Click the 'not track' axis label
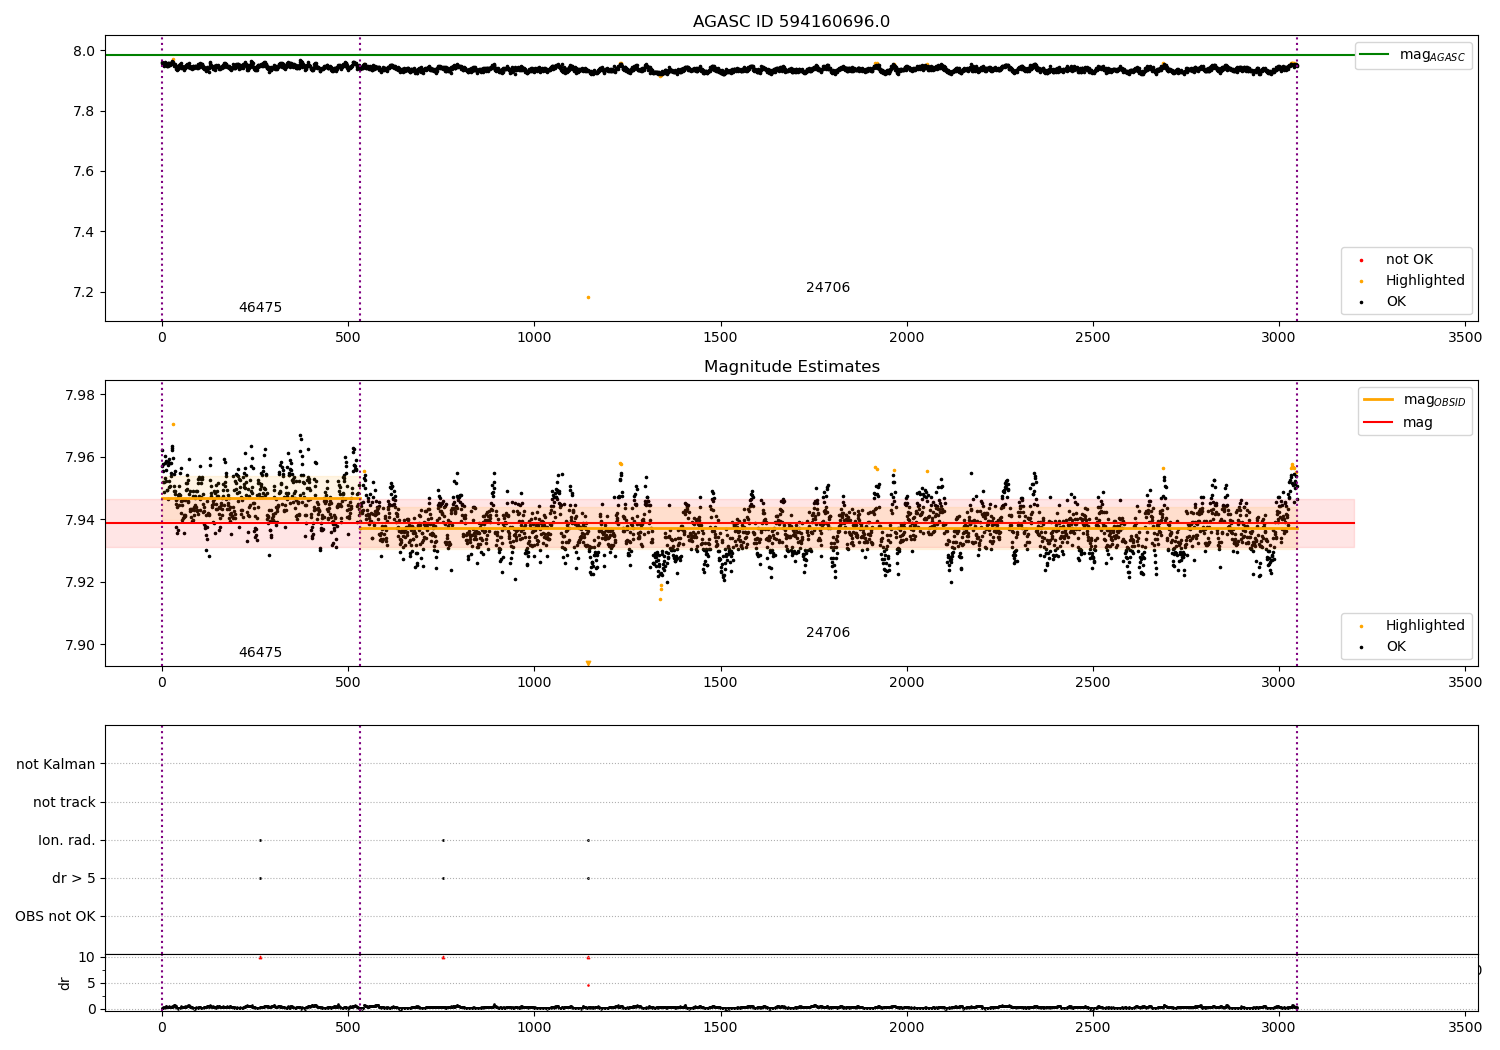The image size is (1500, 1050). pos(64,803)
